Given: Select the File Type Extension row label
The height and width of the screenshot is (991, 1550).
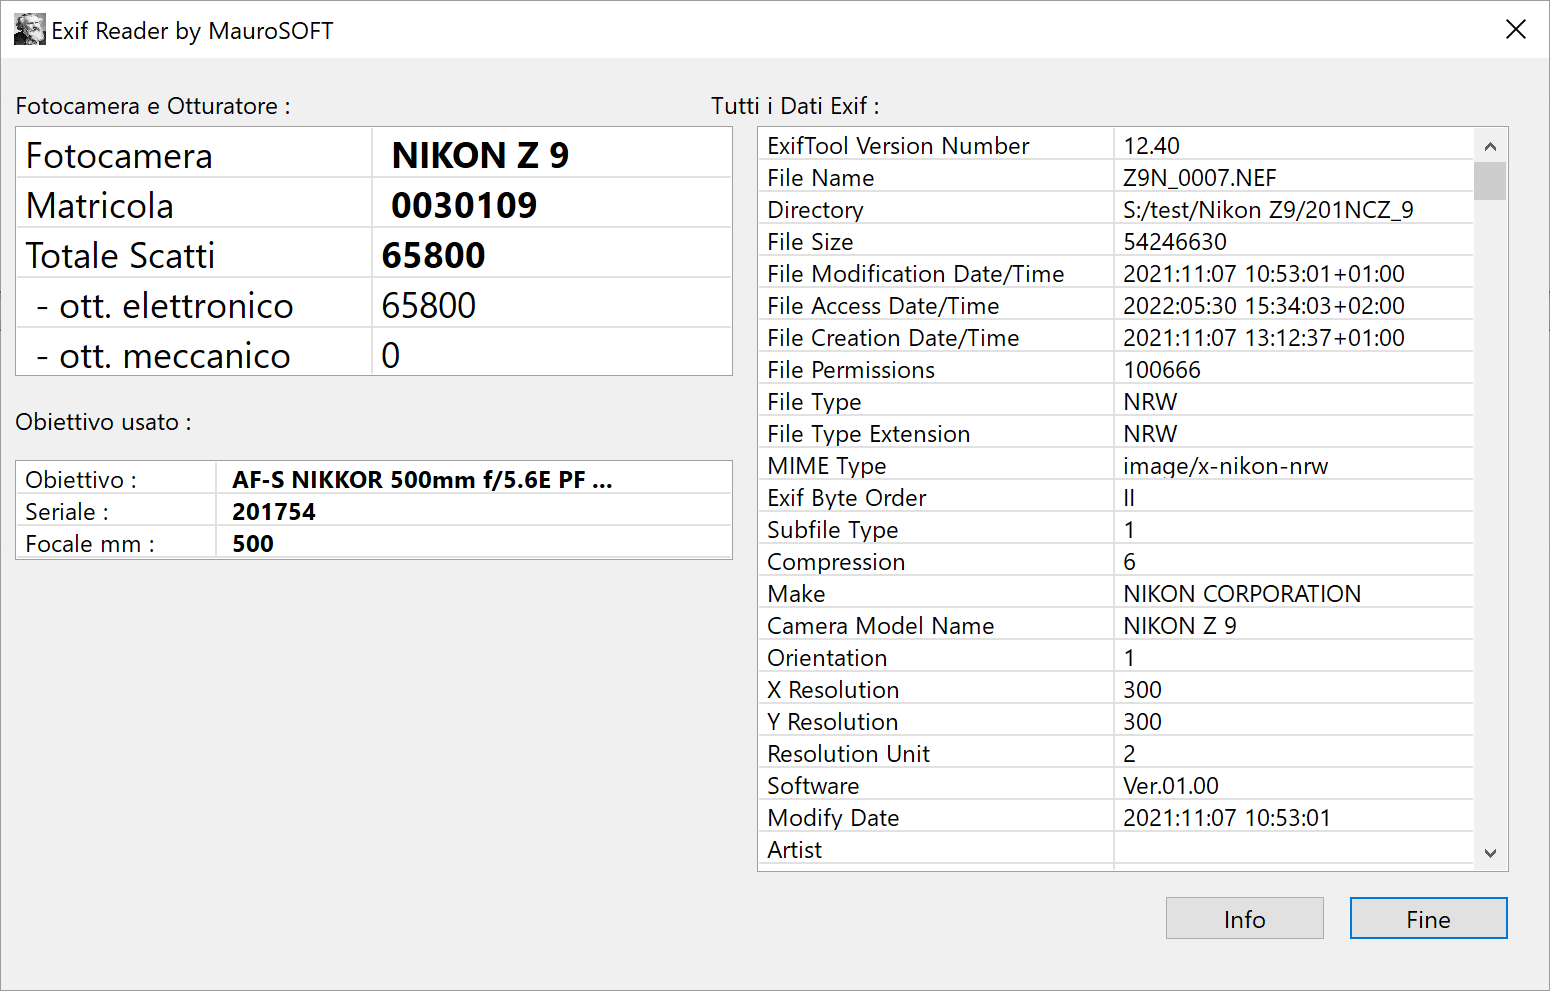Looking at the screenshot, I should 869,434.
